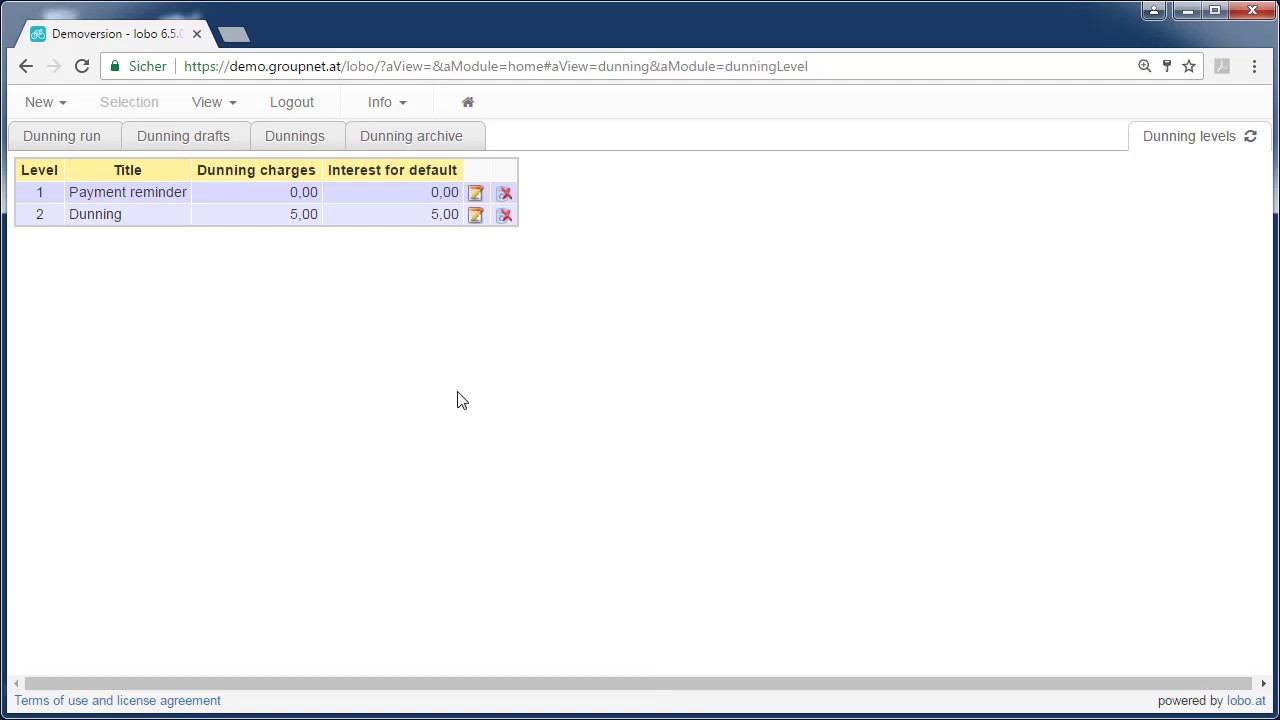Screen dimensions: 1280x720
Task: Click the level 1 number cell
Action: click(x=40, y=192)
